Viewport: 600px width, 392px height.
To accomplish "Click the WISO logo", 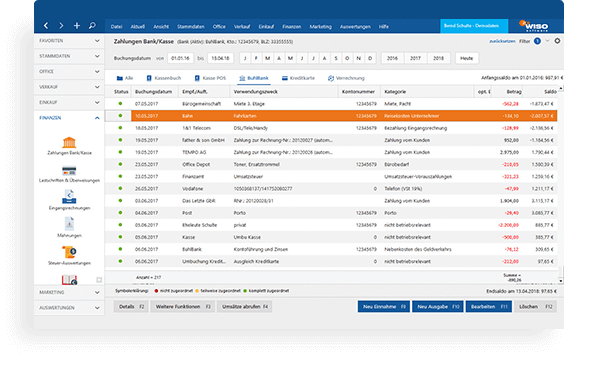I will [534, 26].
